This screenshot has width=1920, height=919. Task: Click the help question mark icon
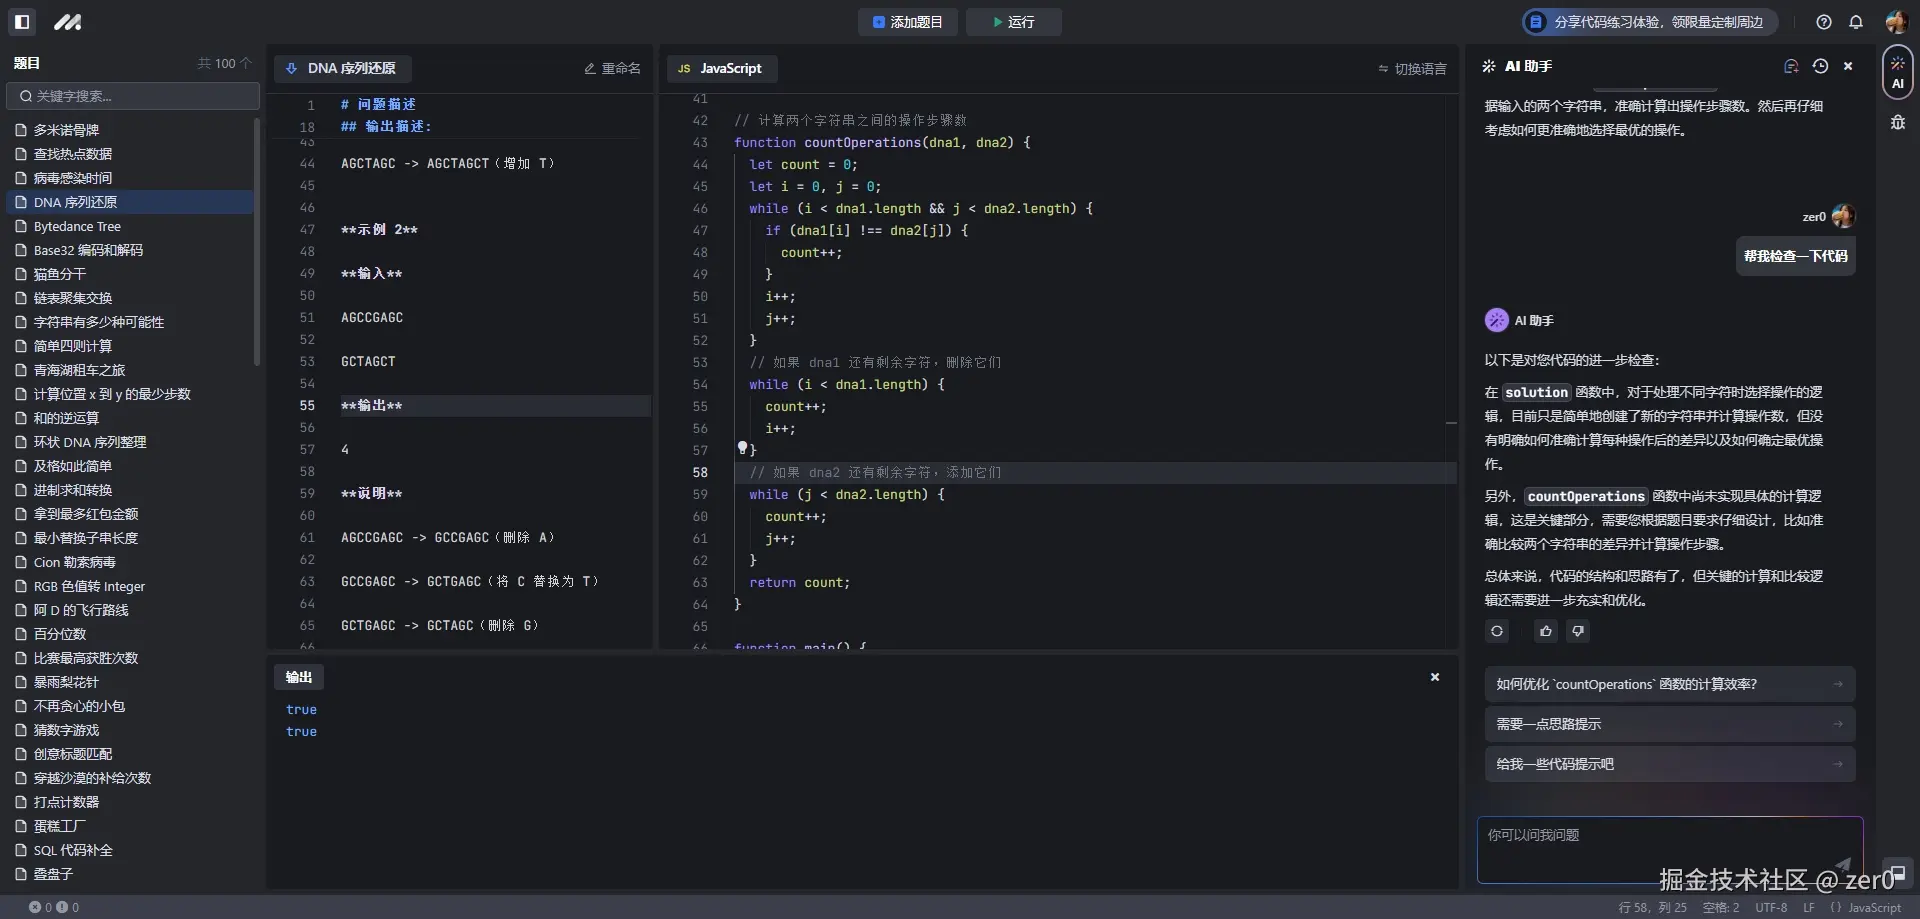[1824, 22]
